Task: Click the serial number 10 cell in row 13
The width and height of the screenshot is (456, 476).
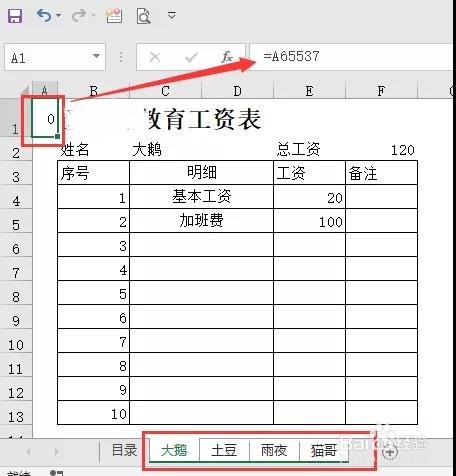Action: (x=93, y=413)
